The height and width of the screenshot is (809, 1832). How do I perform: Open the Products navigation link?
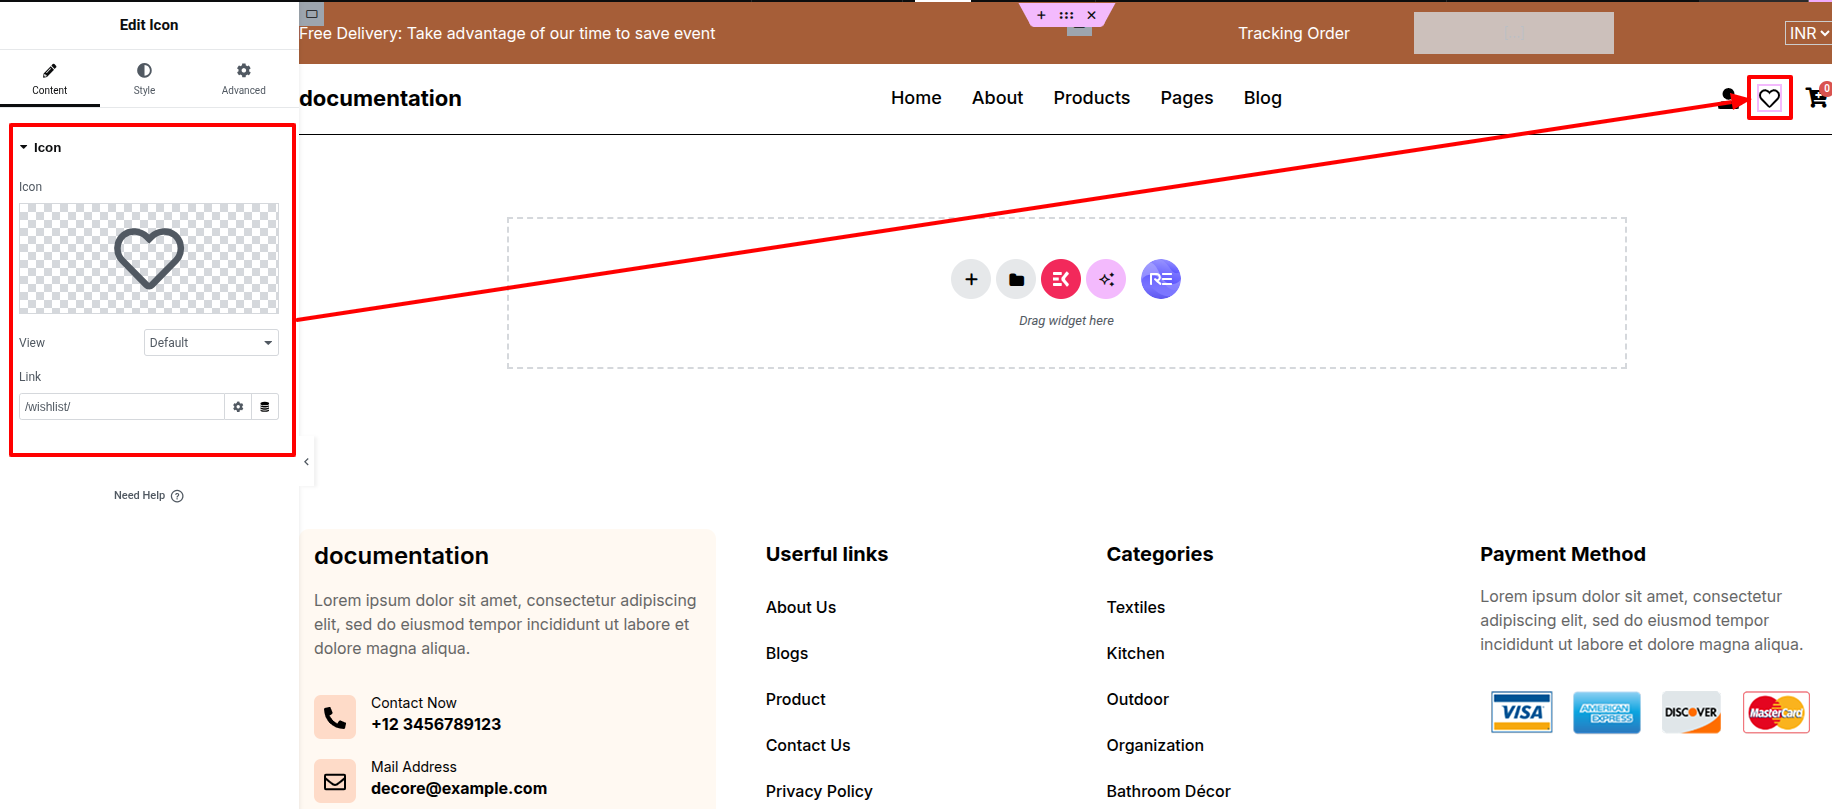tap(1091, 98)
